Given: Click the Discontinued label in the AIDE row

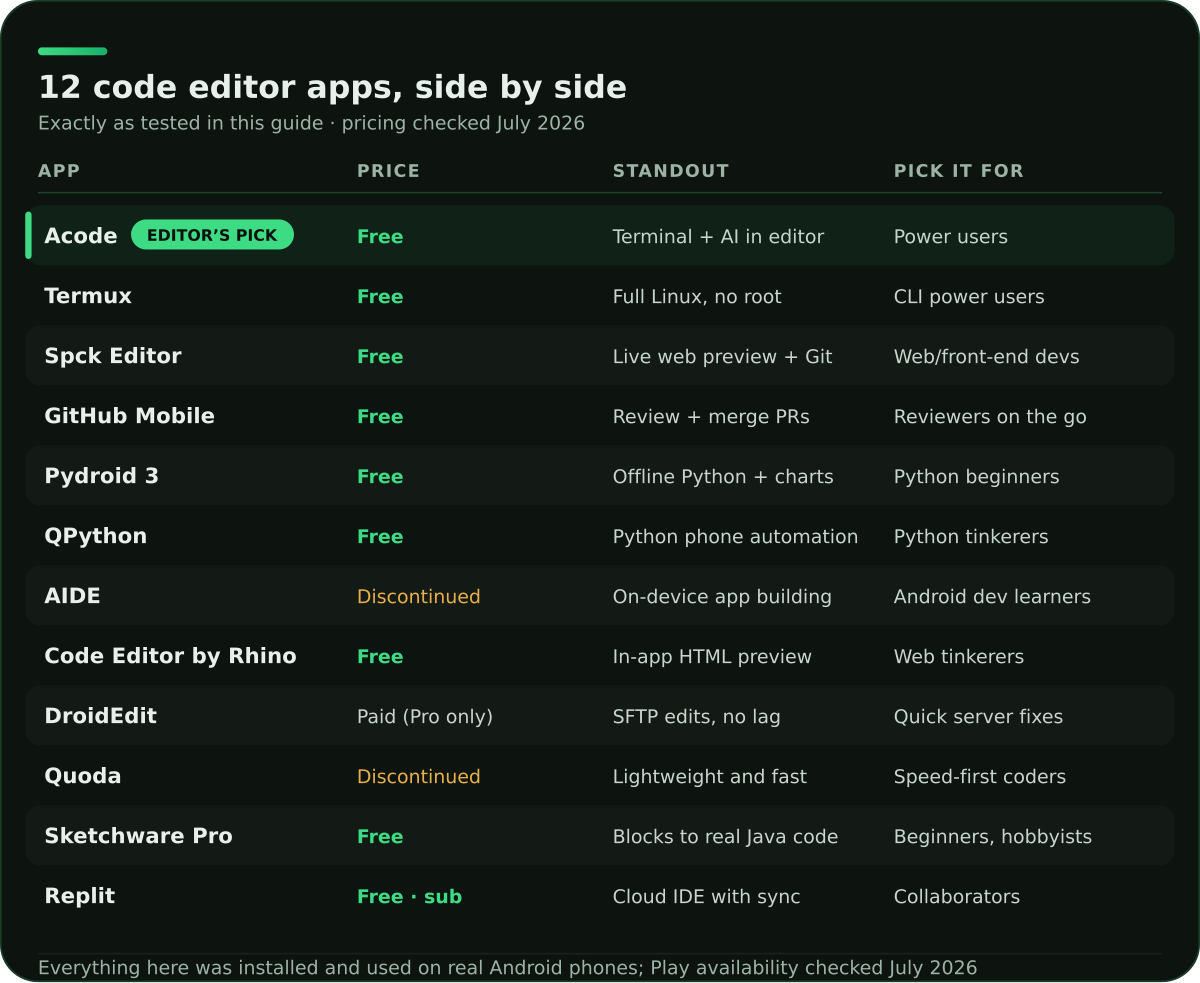Looking at the screenshot, I should [418, 597].
